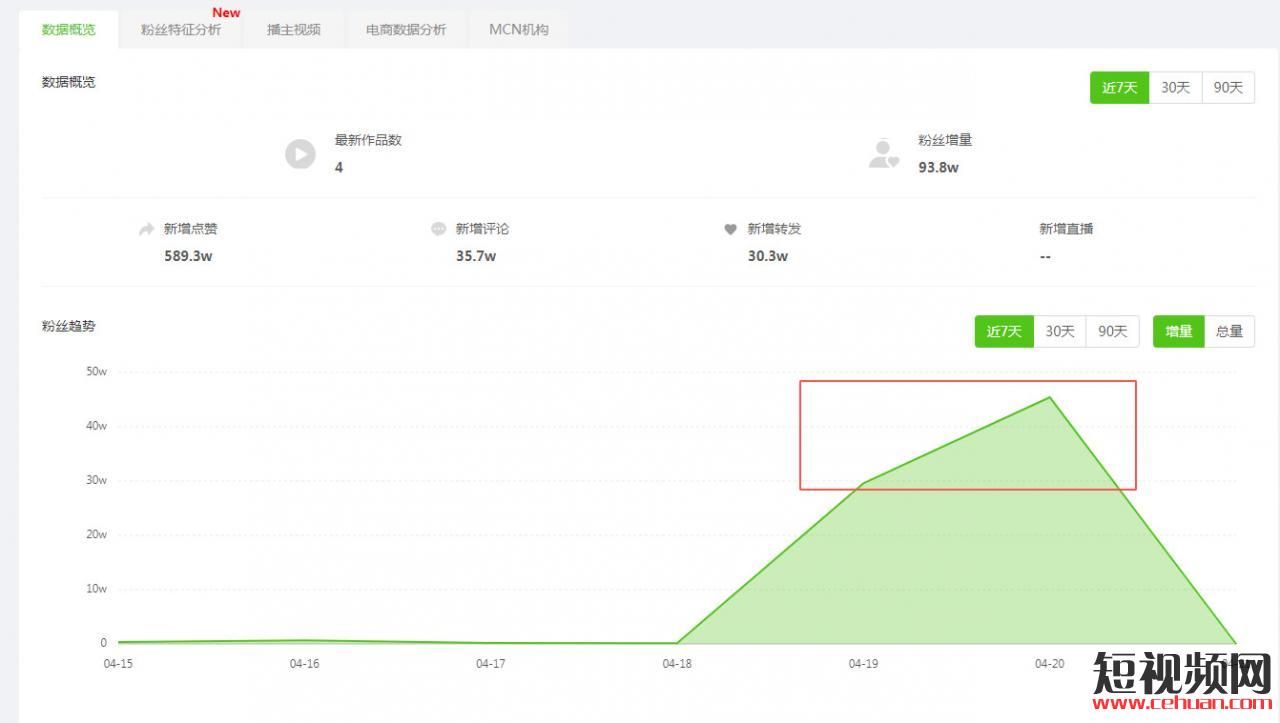This screenshot has height=723, width=1280.
Task: Click the share arrow icon beside 新增点赞
Action: click(x=146, y=229)
